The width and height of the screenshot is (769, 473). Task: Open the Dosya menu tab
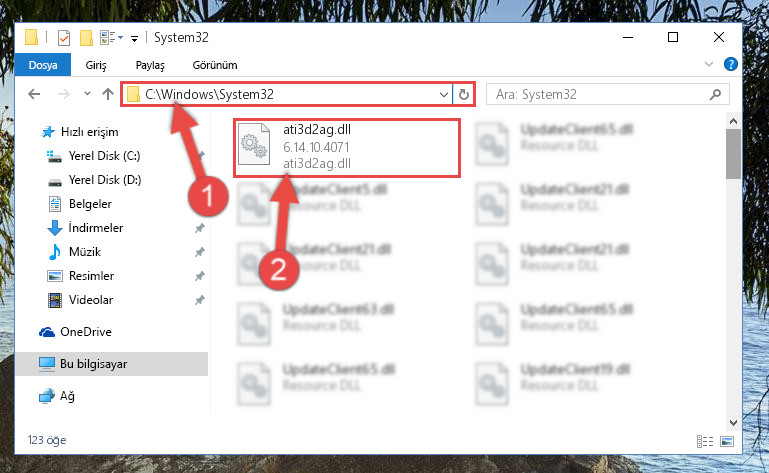(x=43, y=65)
